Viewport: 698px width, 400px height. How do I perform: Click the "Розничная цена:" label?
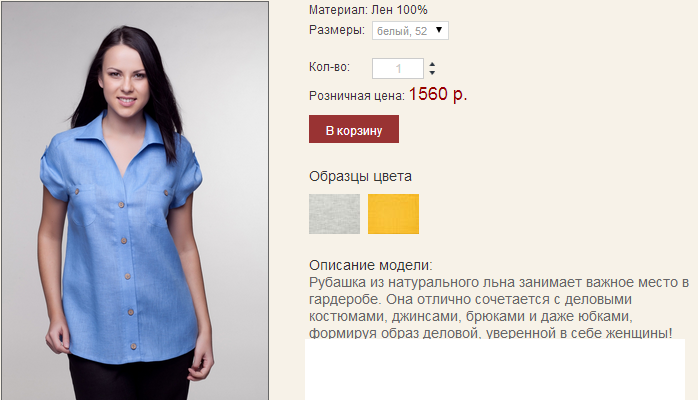357,96
